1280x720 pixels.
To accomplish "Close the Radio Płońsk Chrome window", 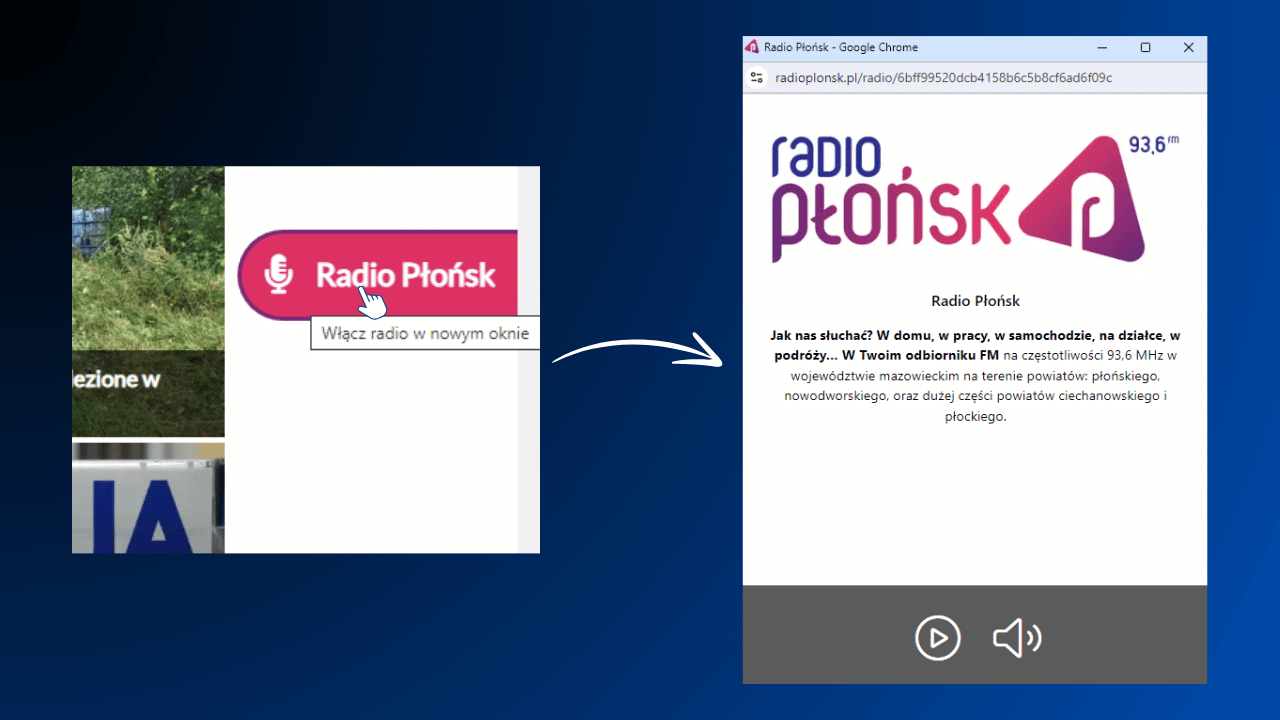I will tap(1188, 47).
